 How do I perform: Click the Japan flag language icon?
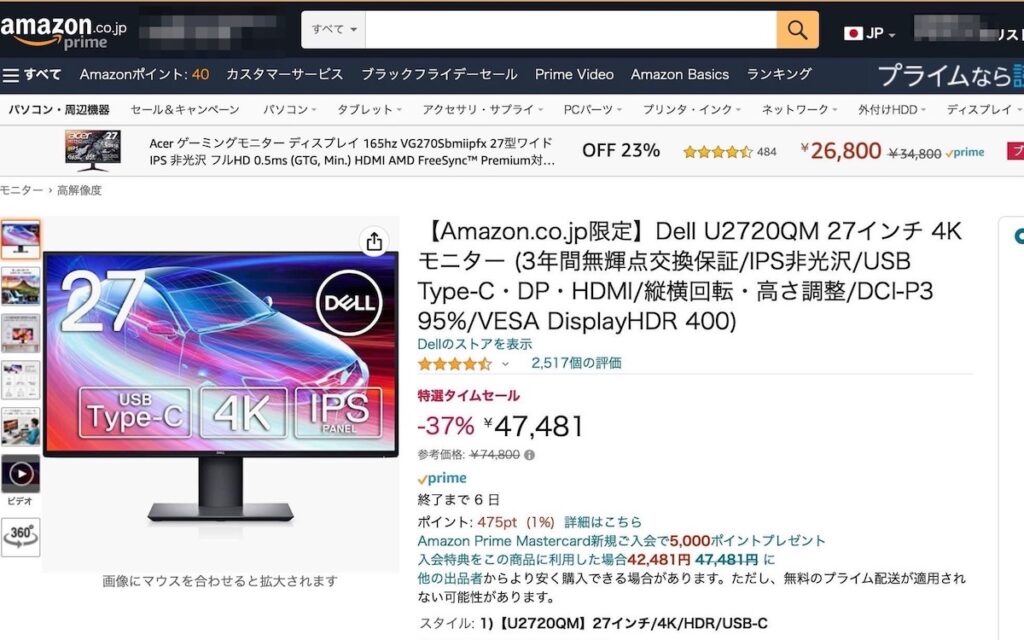[x=853, y=33]
